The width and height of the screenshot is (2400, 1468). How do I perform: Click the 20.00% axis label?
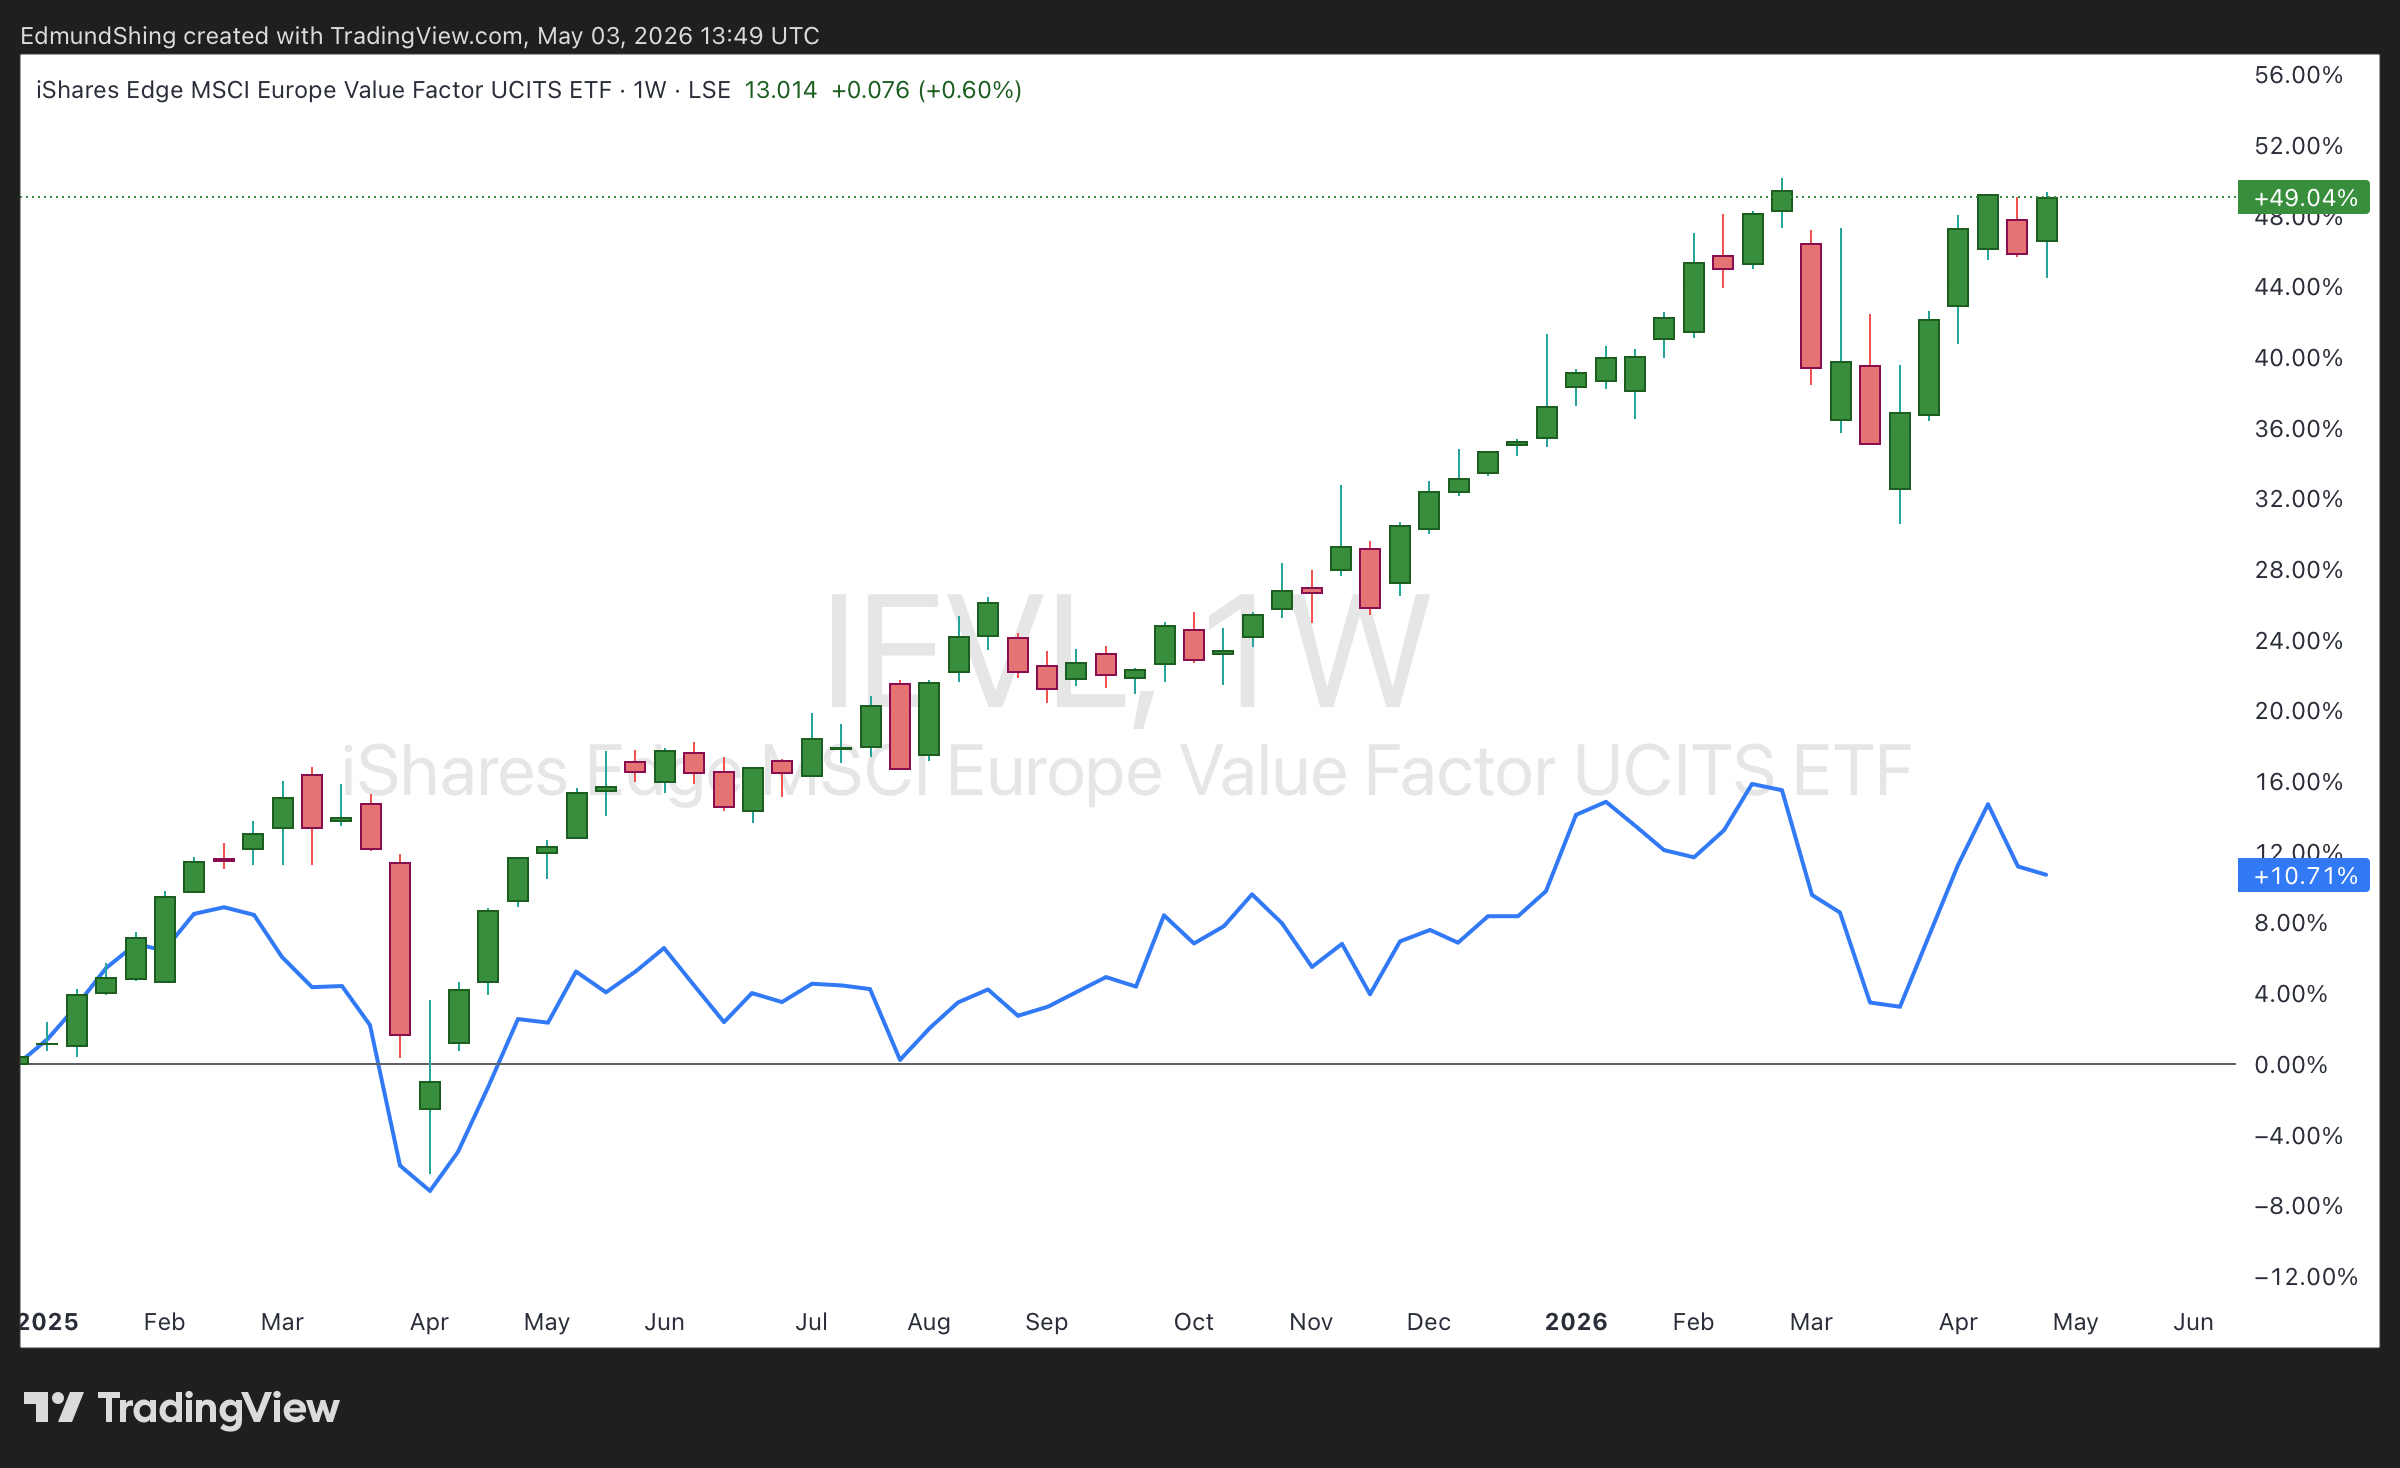click(2298, 711)
